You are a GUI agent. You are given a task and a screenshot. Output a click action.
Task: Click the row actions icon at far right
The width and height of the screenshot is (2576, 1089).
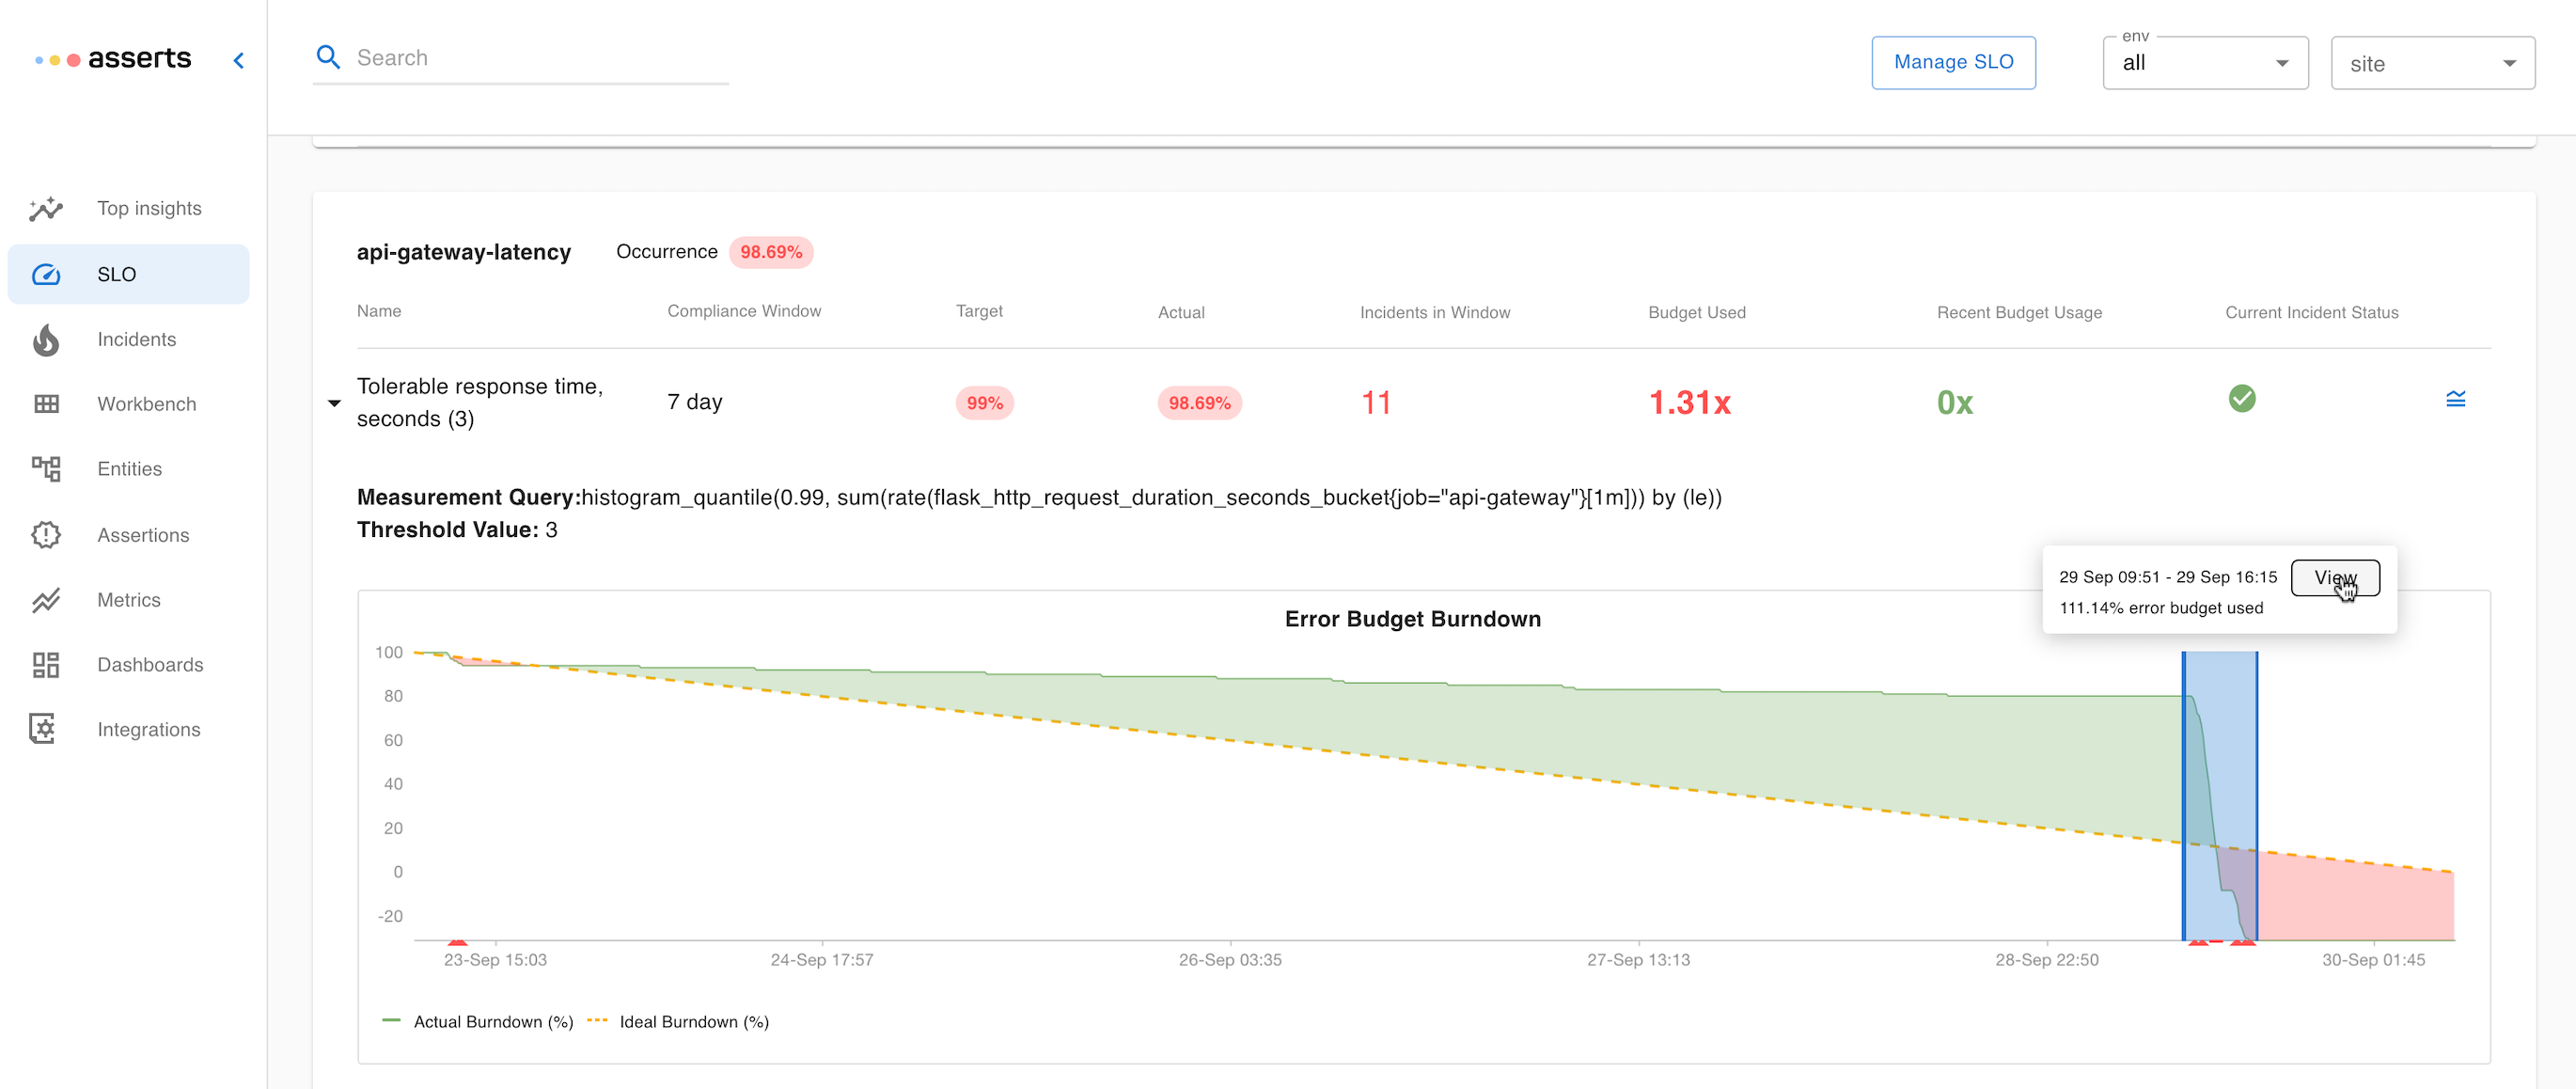coord(2455,400)
